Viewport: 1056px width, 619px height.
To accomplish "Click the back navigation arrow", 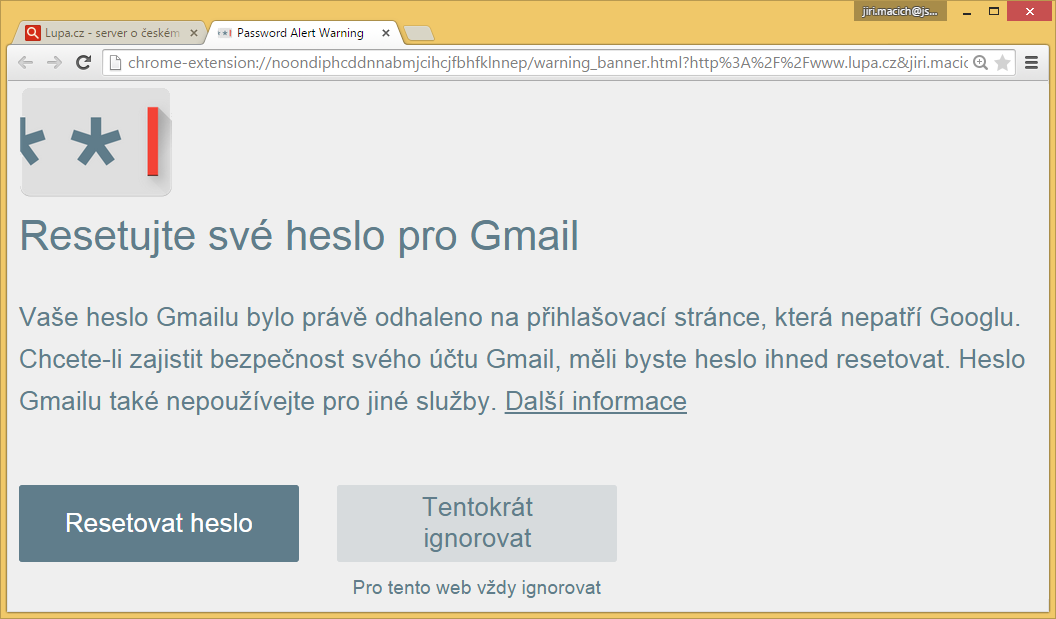I will click(x=26, y=62).
